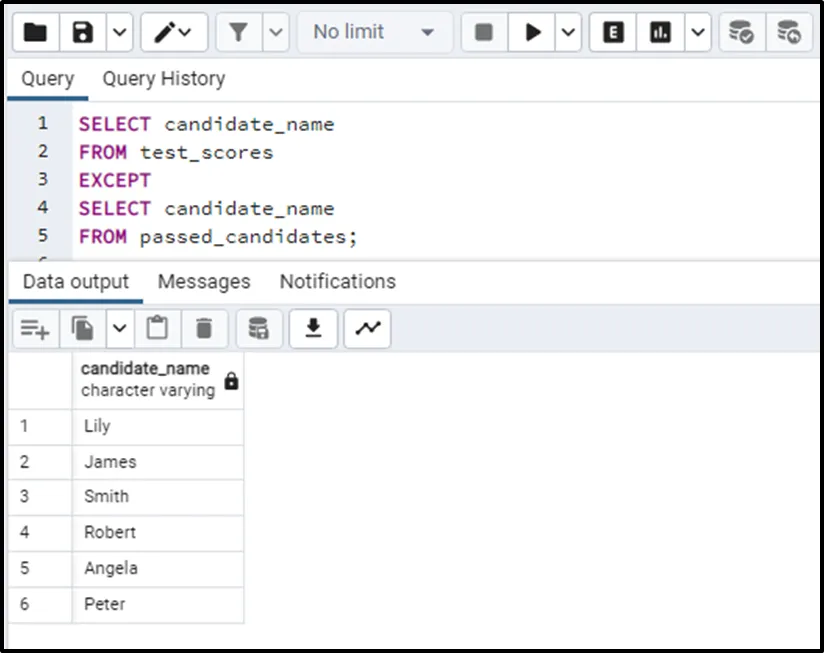Execute the query with the play button
This screenshot has width=824, height=653.
[x=531, y=33]
